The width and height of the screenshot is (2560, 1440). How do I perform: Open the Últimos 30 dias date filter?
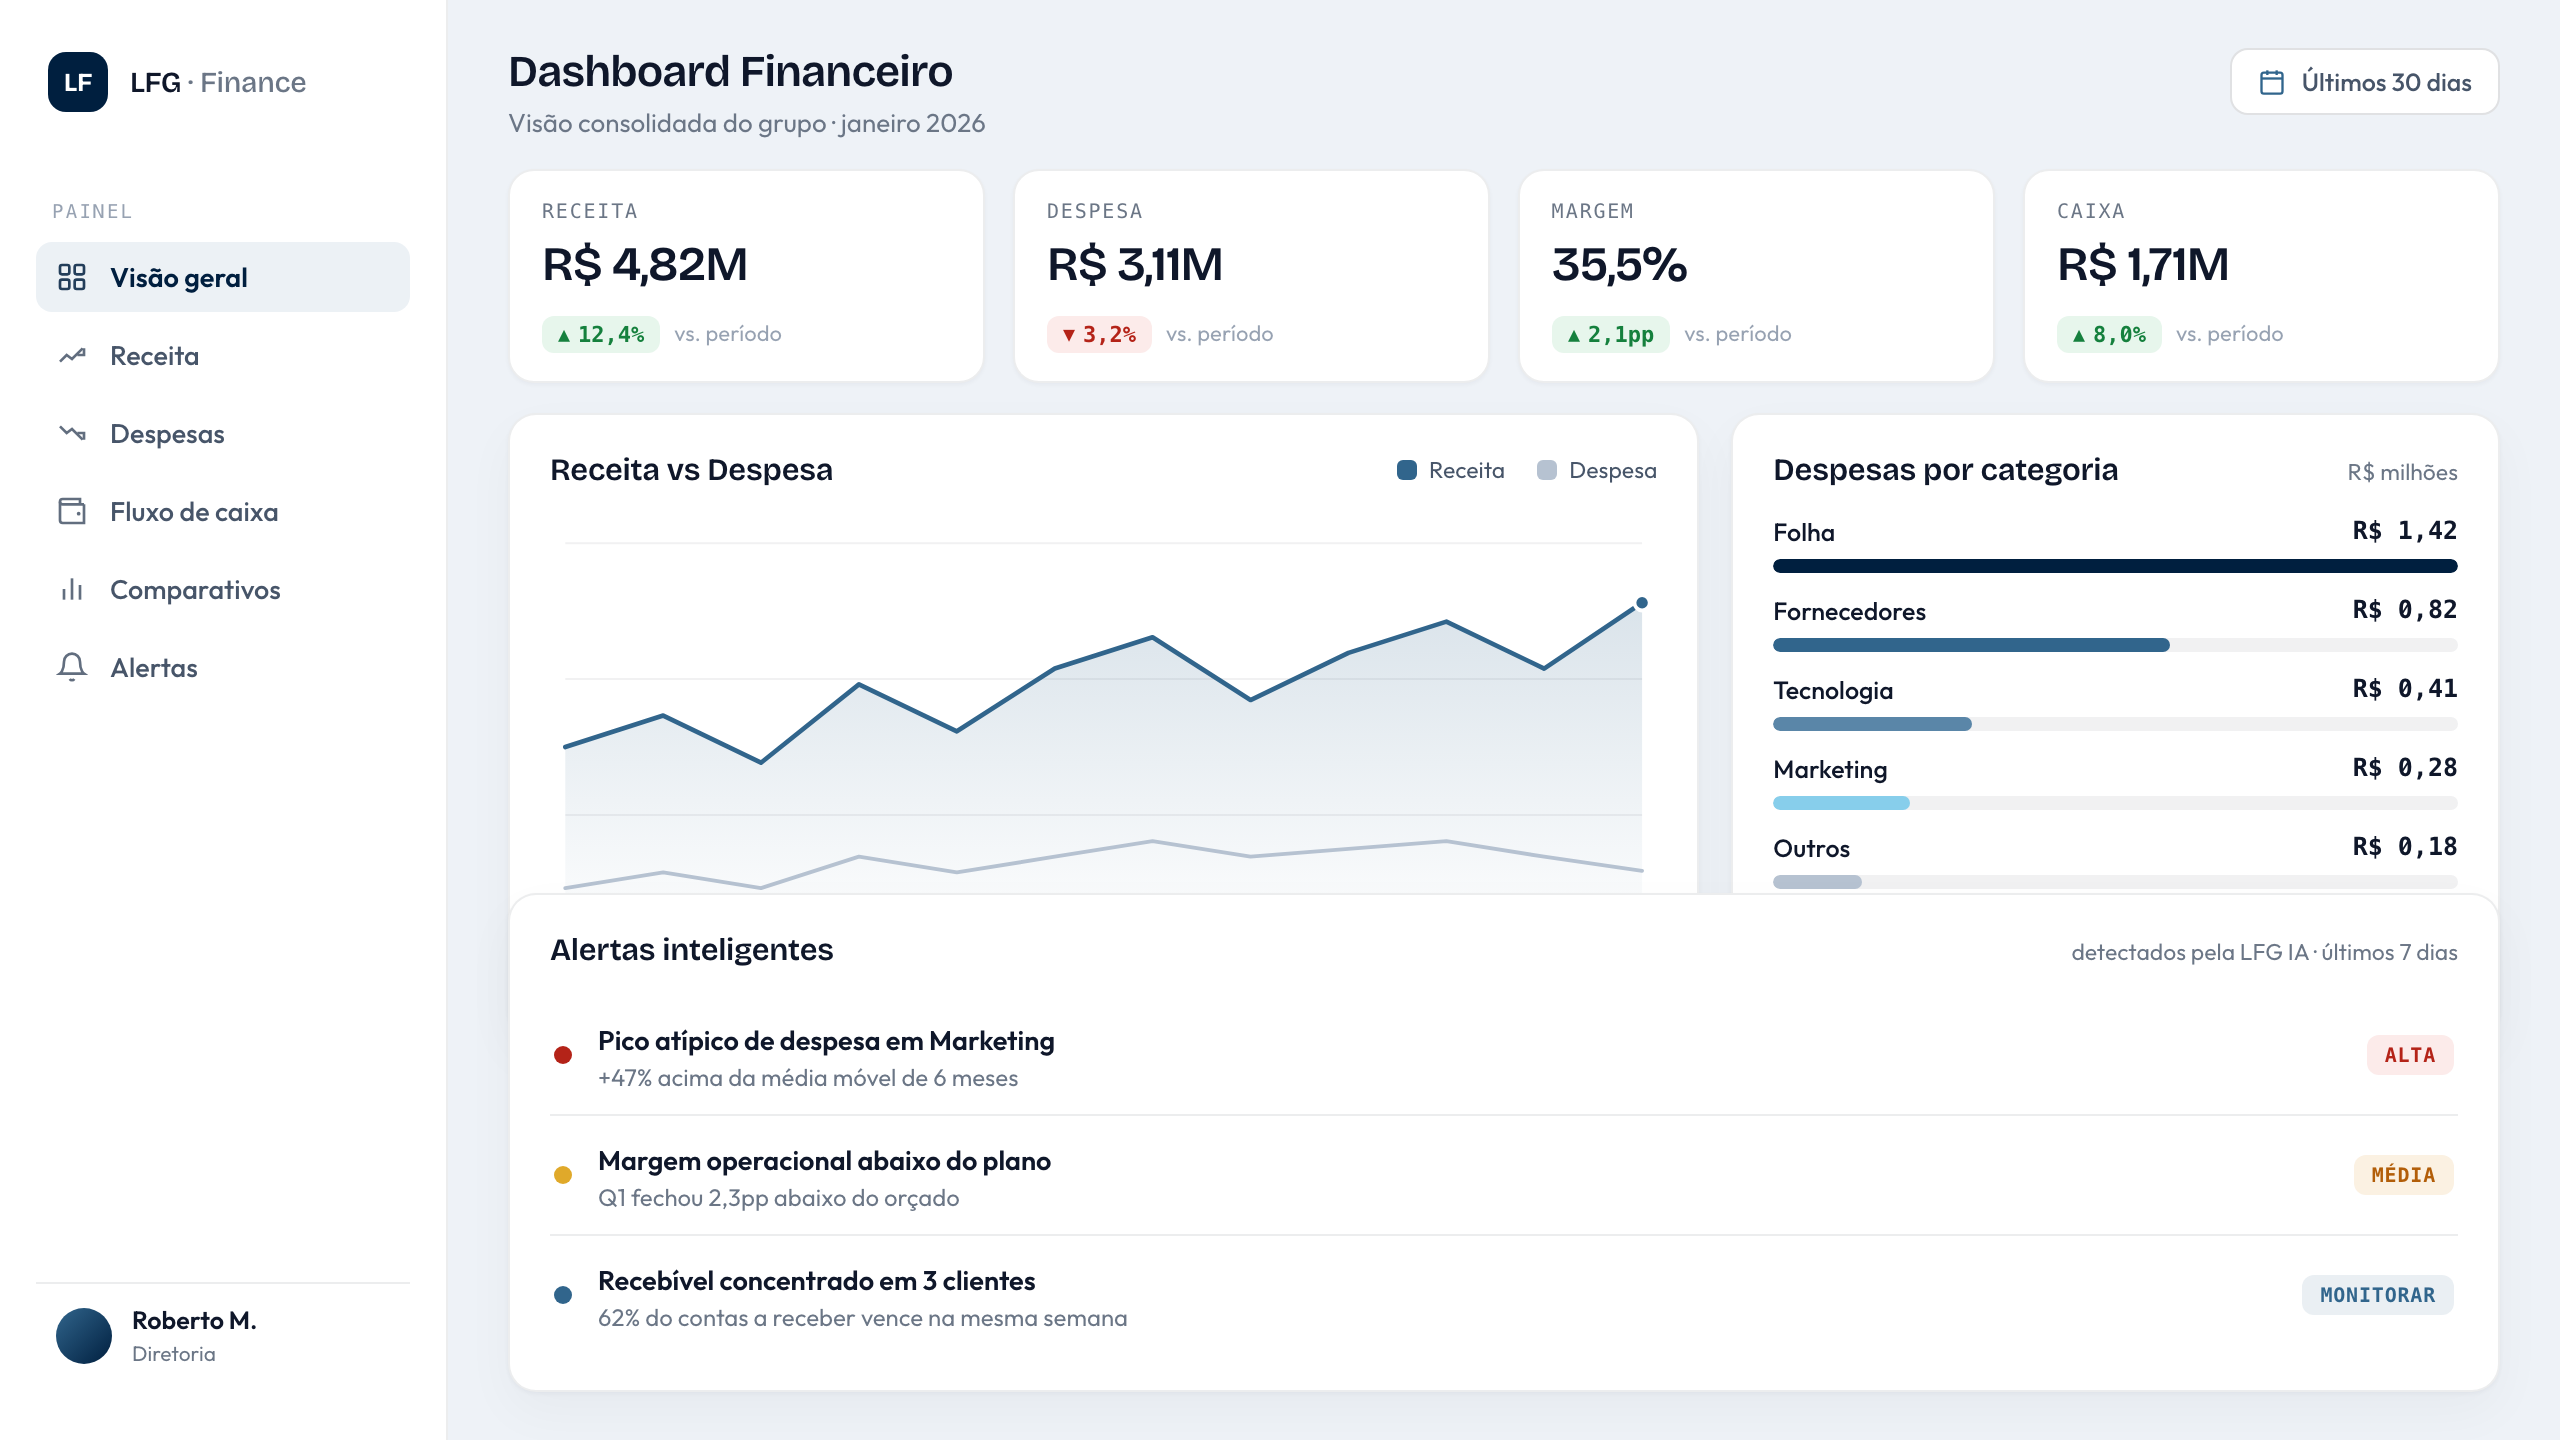[2365, 82]
